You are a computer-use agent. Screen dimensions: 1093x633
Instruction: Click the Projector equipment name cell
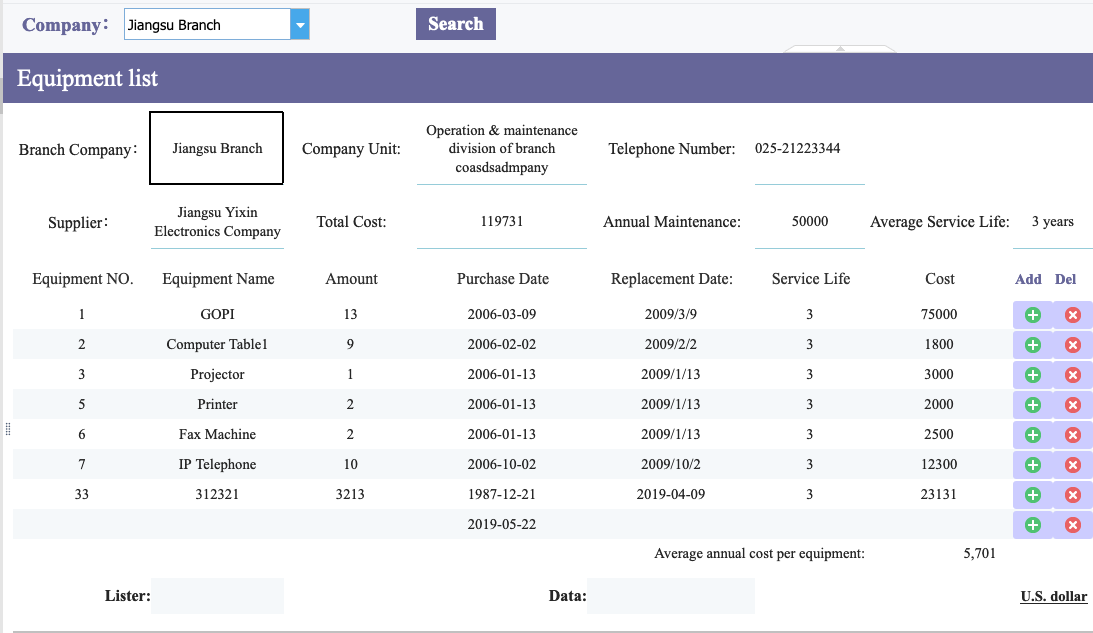point(217,374)
